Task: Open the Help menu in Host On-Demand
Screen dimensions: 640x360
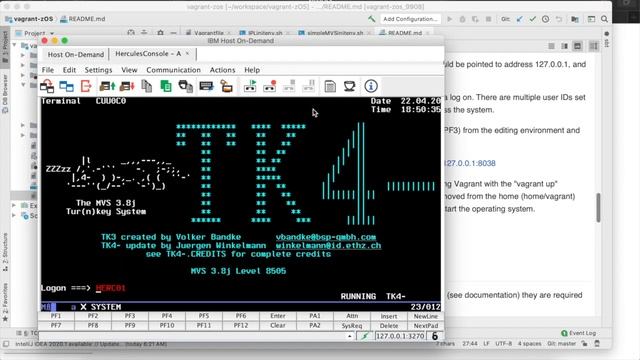Action: click(x=252, y=70)
